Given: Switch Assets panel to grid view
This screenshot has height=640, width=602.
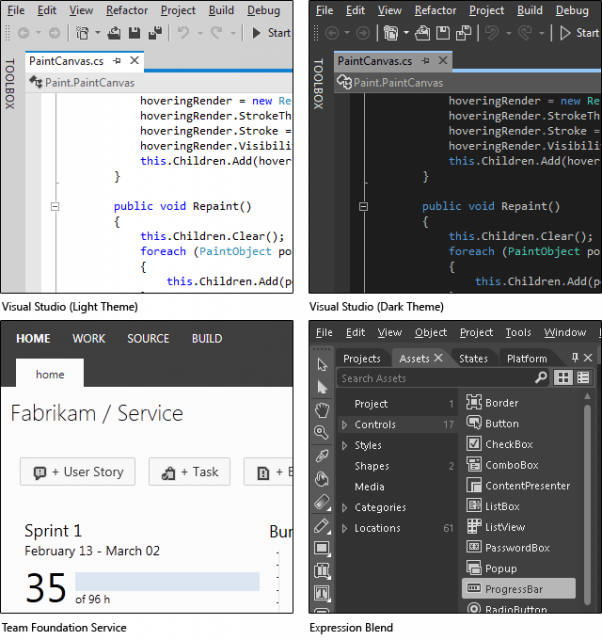Looking at the screenshot, I should [x=563, y=378].
